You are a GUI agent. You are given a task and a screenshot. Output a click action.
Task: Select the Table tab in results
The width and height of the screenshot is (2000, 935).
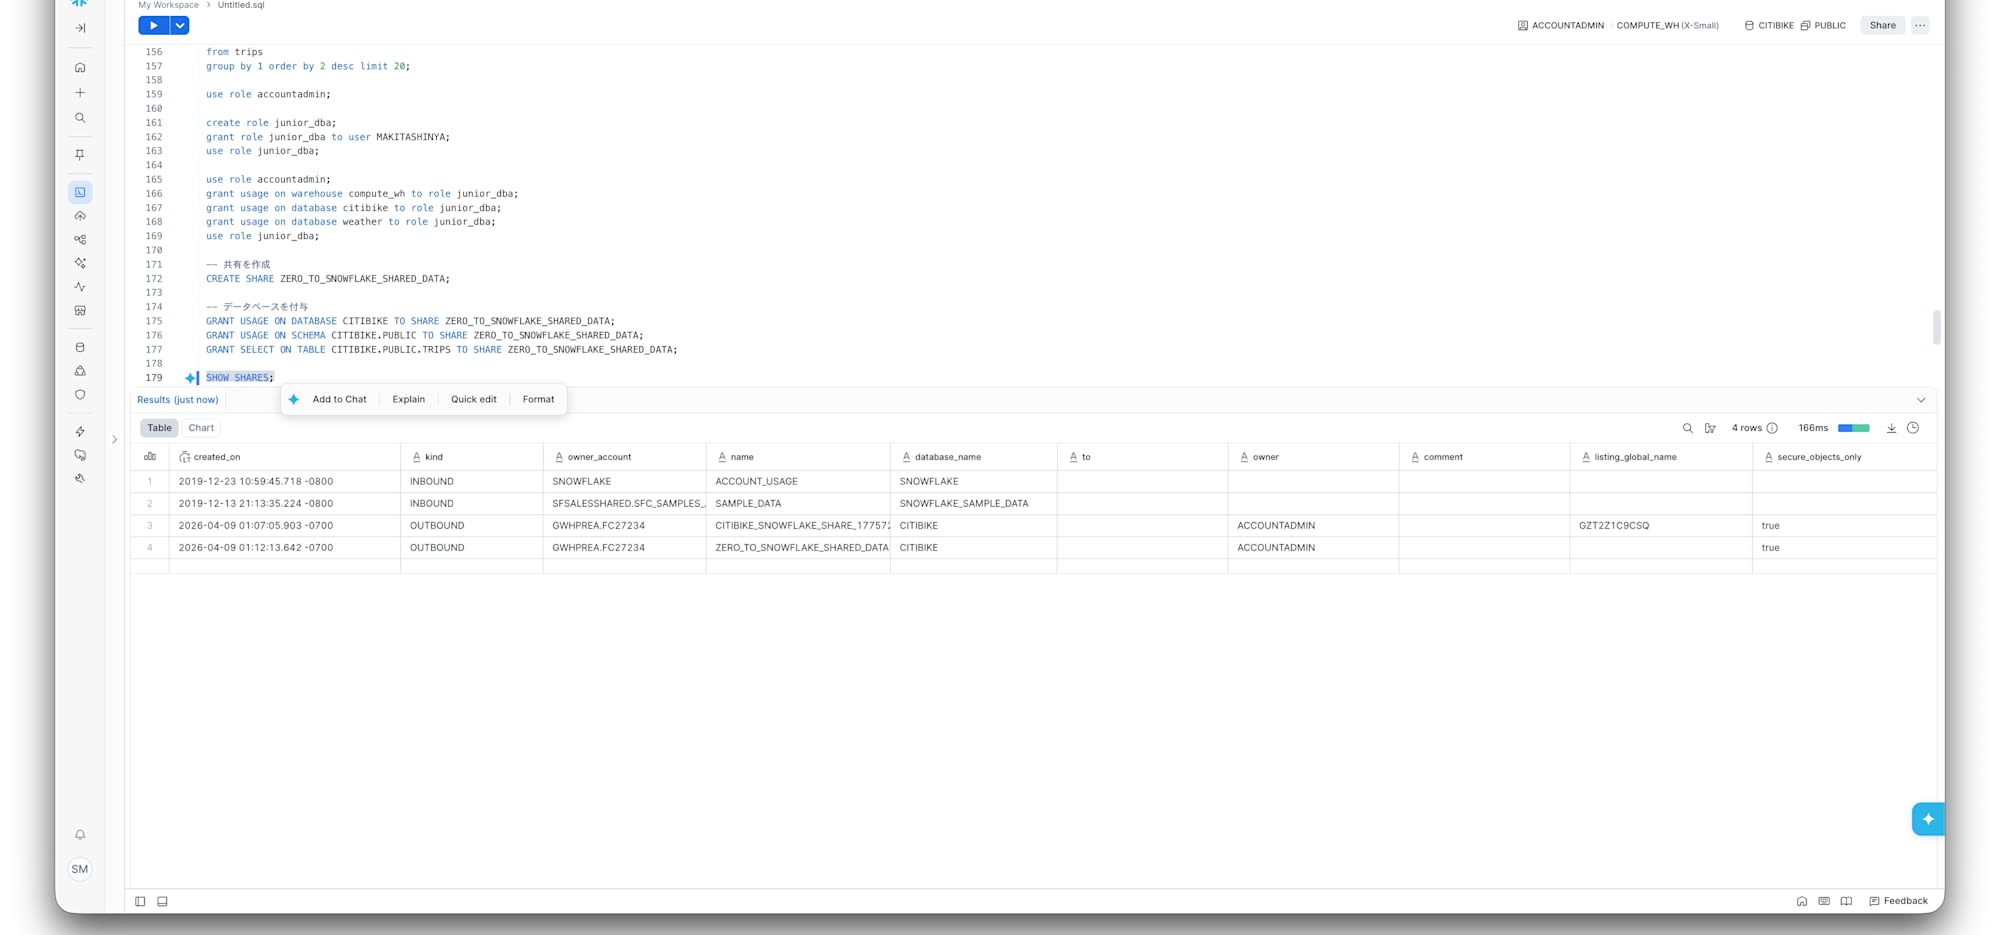coord(159,428)
